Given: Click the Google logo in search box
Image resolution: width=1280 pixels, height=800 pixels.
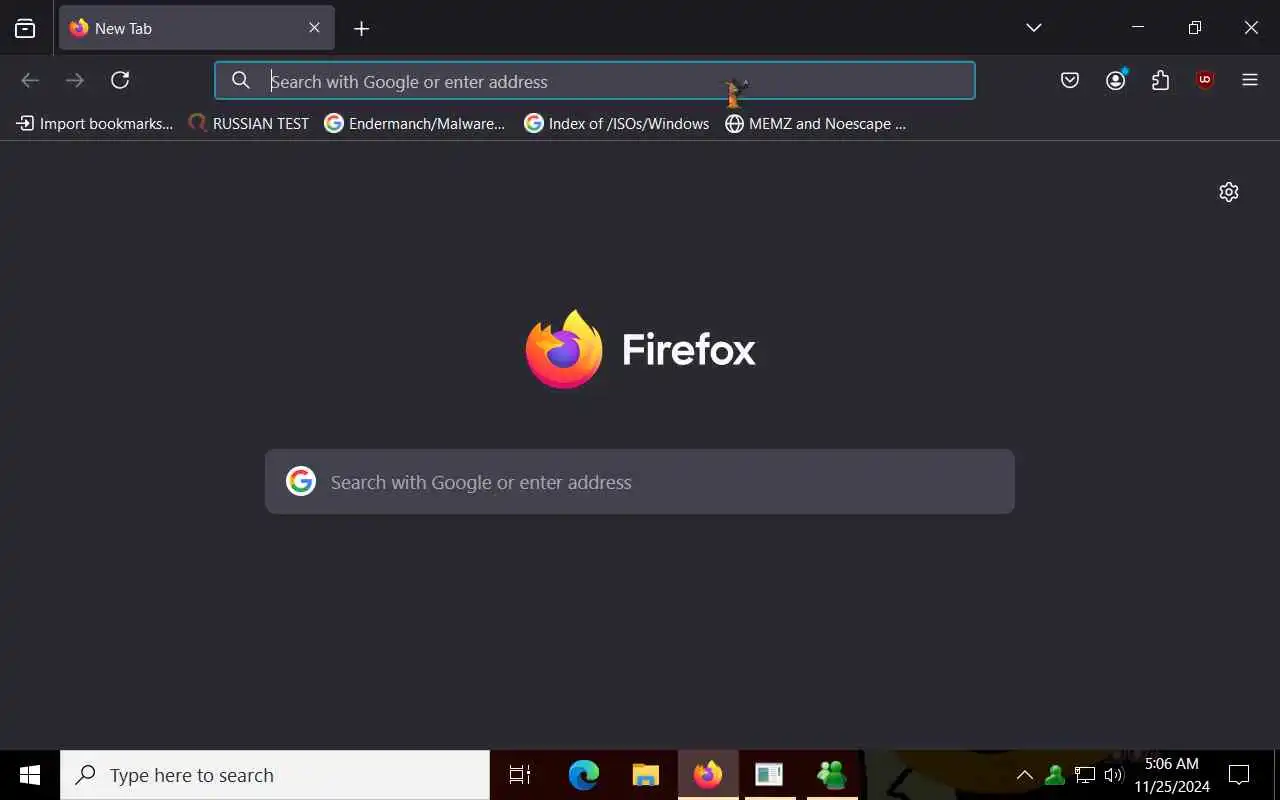Looking at the screenshot, I should click(x=301, y=482).
